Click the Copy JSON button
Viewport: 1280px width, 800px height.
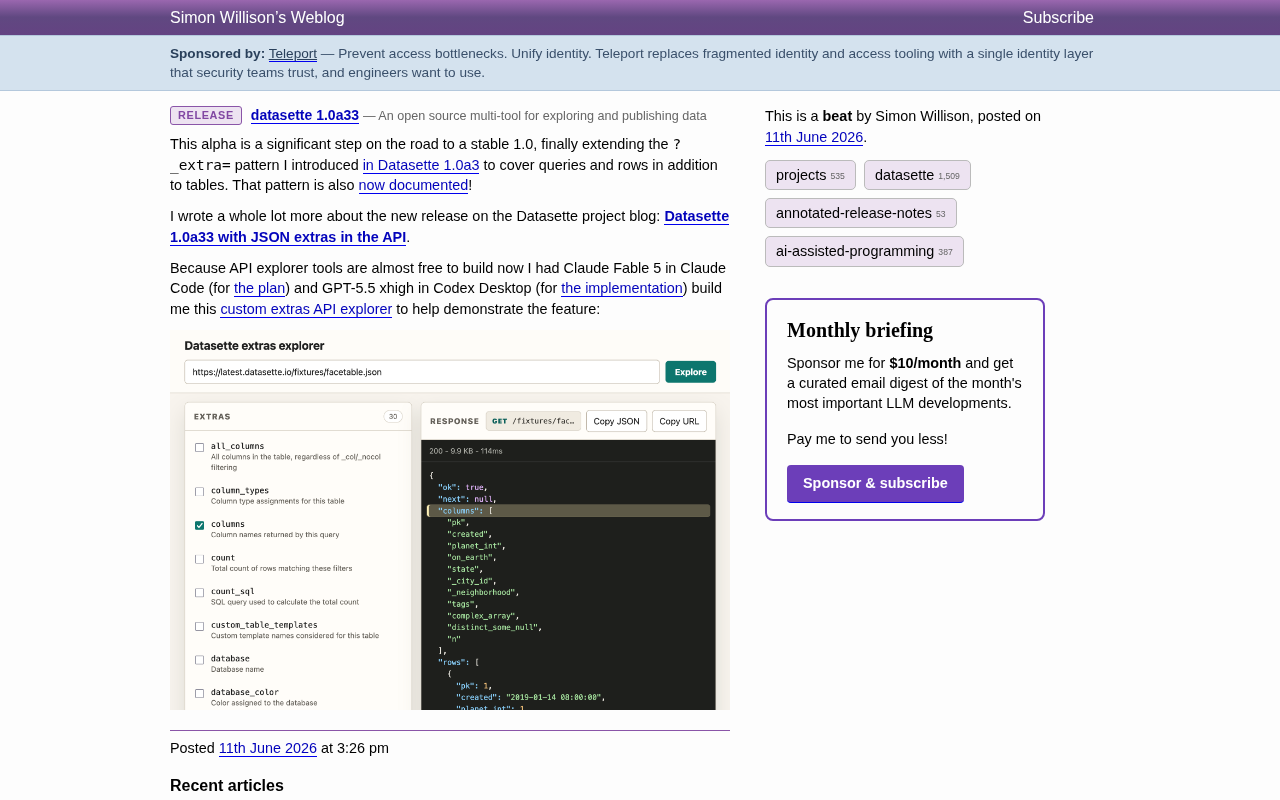[x=616, y=421]
